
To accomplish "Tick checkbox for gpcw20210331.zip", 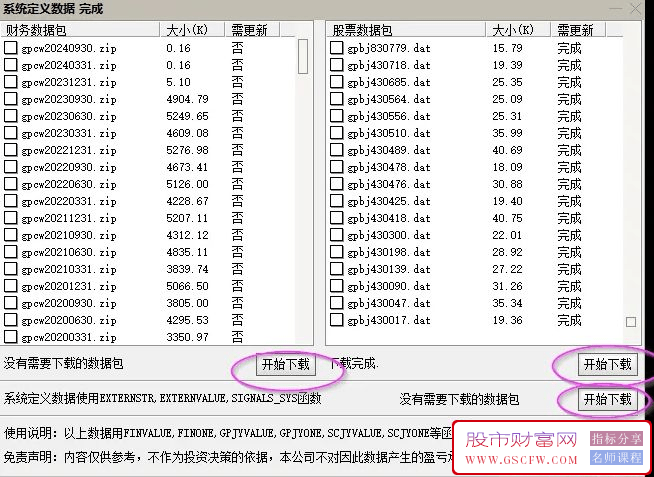I will 11,269.
